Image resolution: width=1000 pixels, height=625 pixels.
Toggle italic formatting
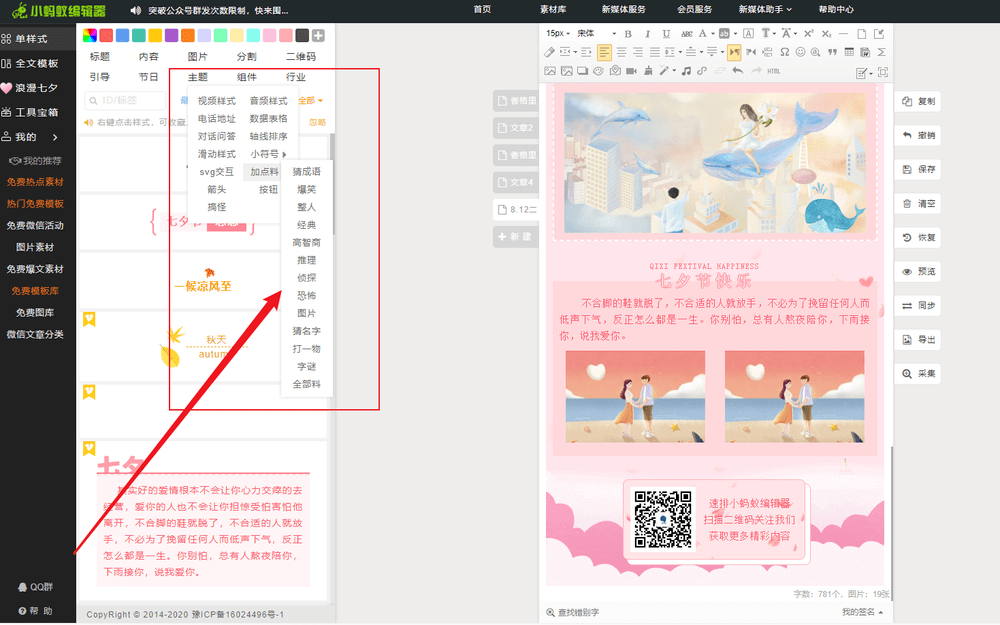(647, 34)
